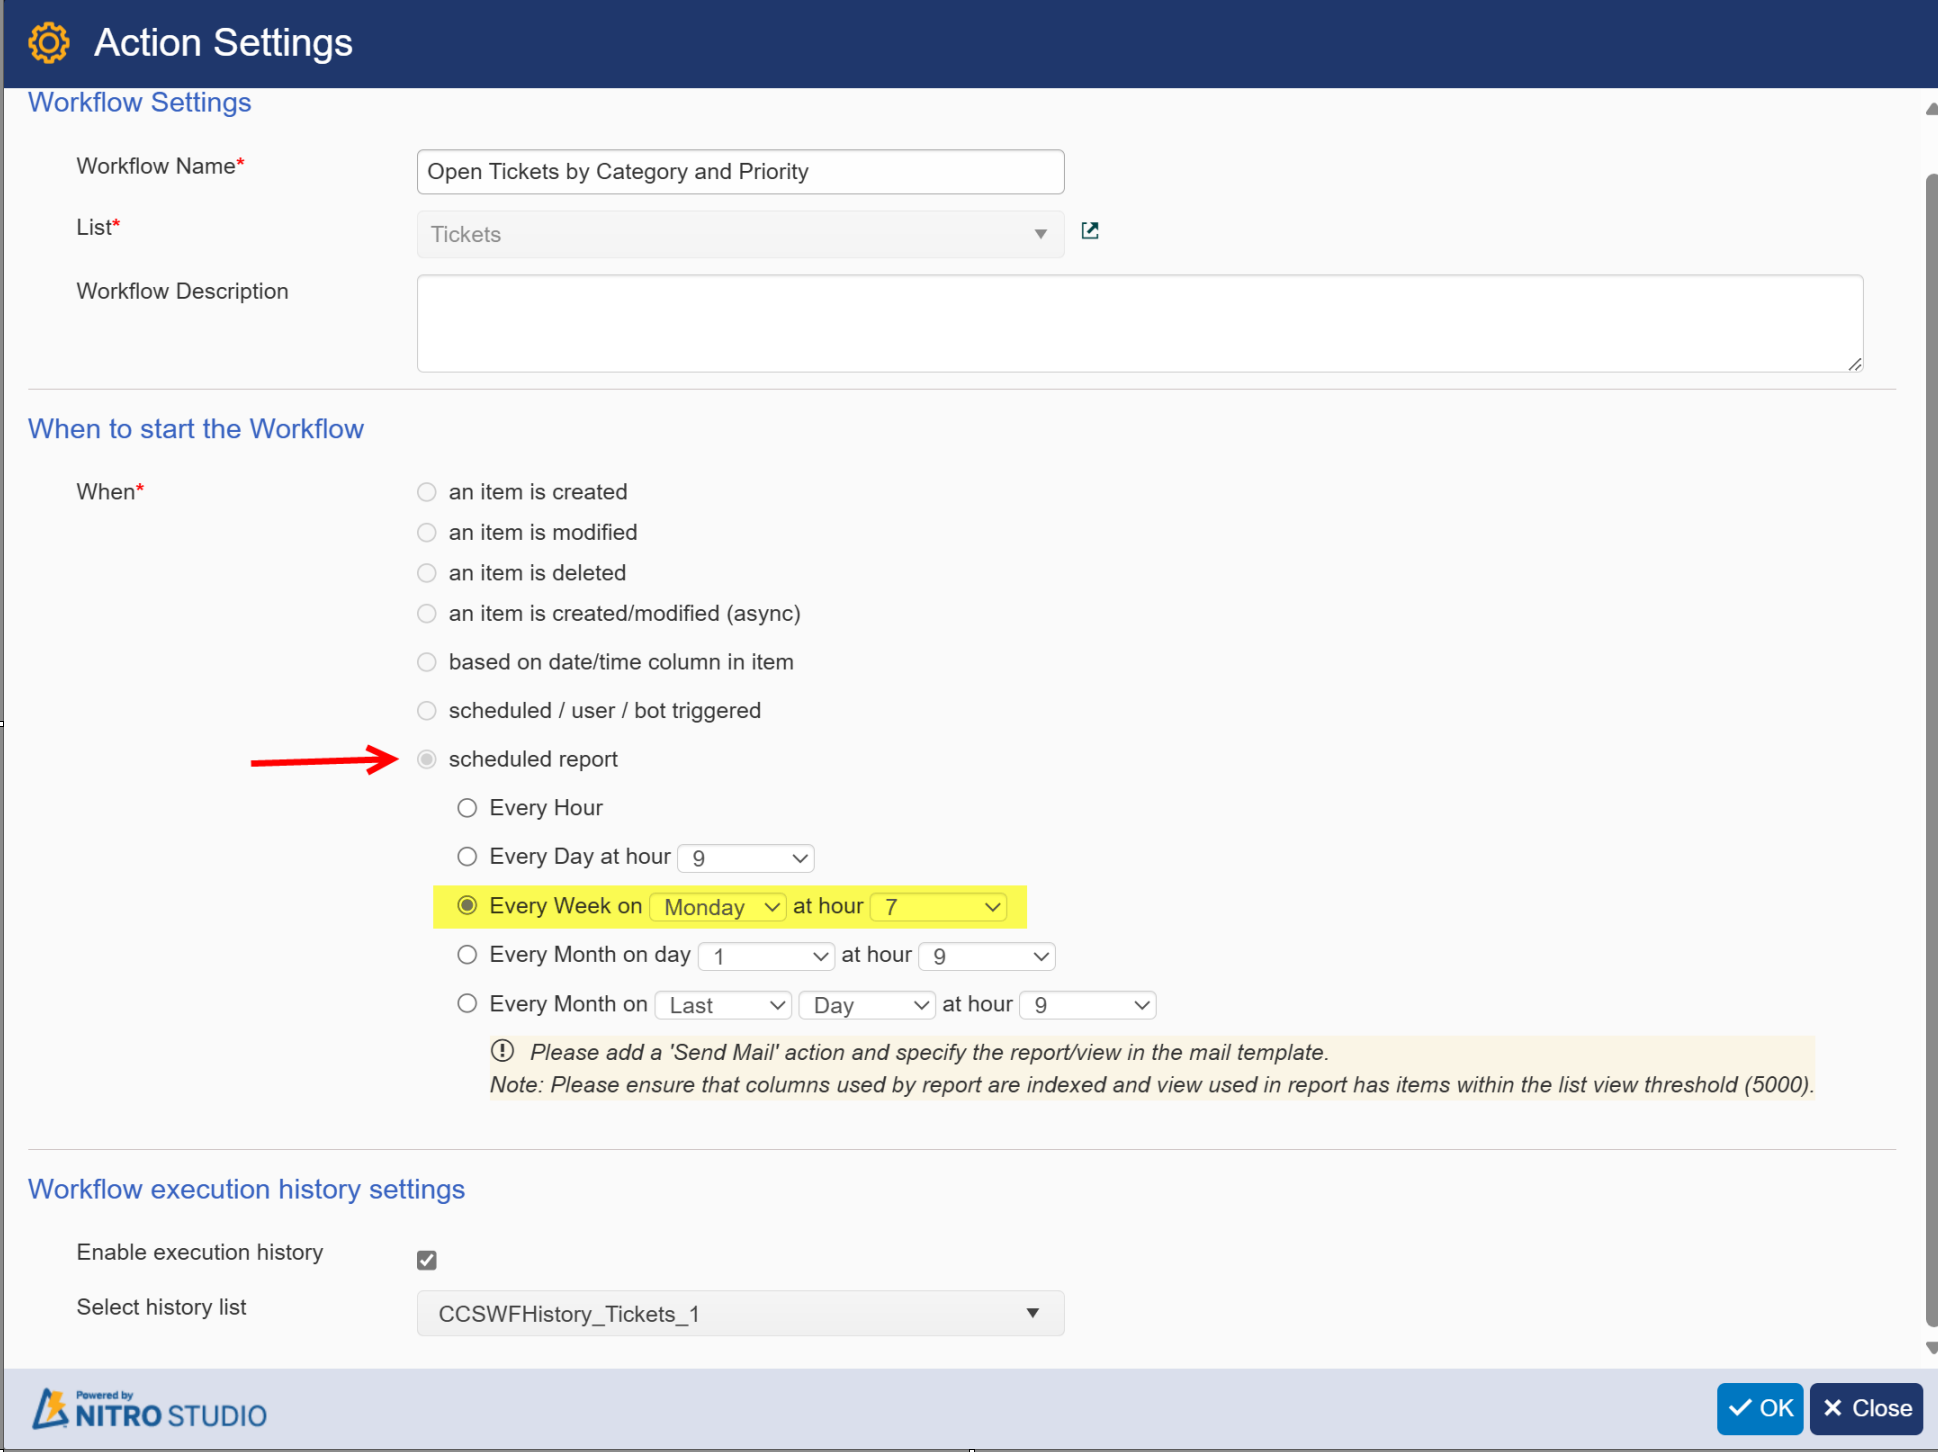Open hour dropdown for Every Month on day

[987, 956]
